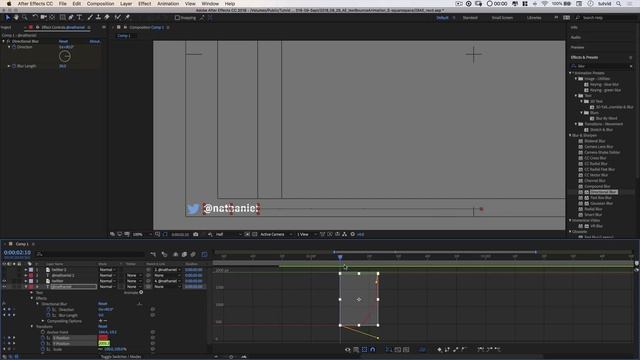640x360 pixels.
Task: Select the Rotation tool
Action: point(35,18)
